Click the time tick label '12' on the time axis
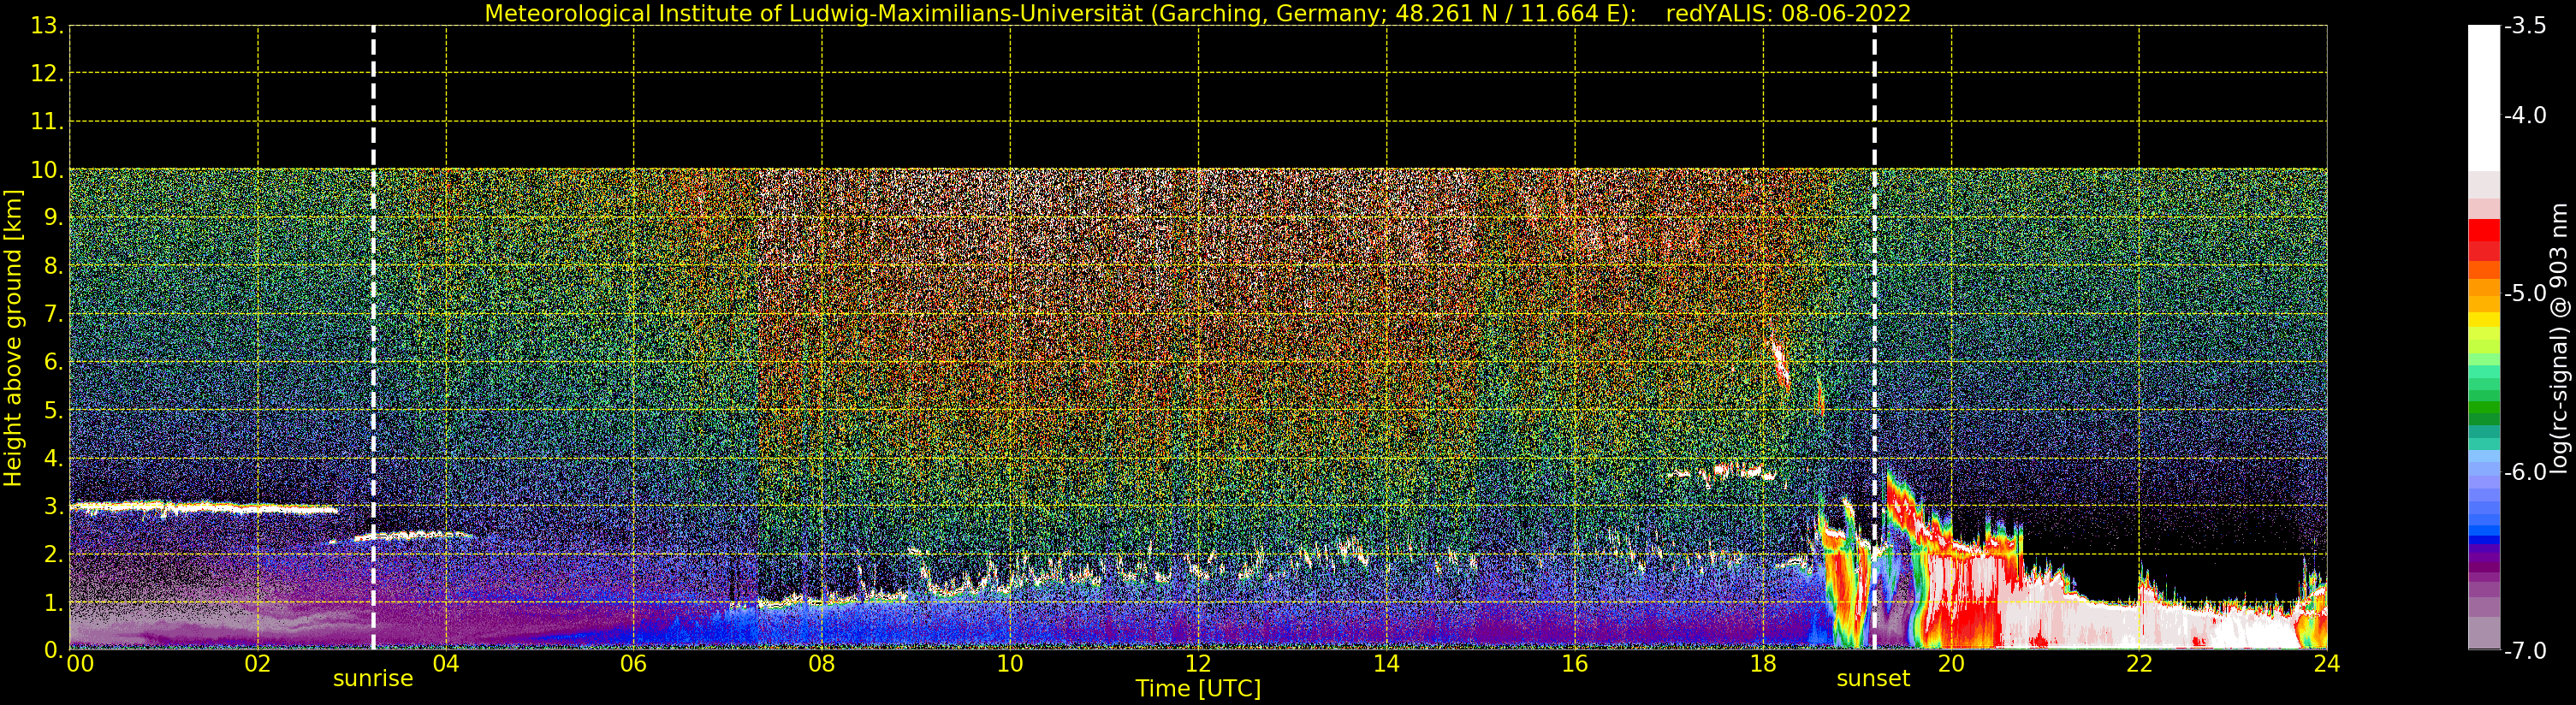Screen dimensions: 2576x705 click(1198, 664)
